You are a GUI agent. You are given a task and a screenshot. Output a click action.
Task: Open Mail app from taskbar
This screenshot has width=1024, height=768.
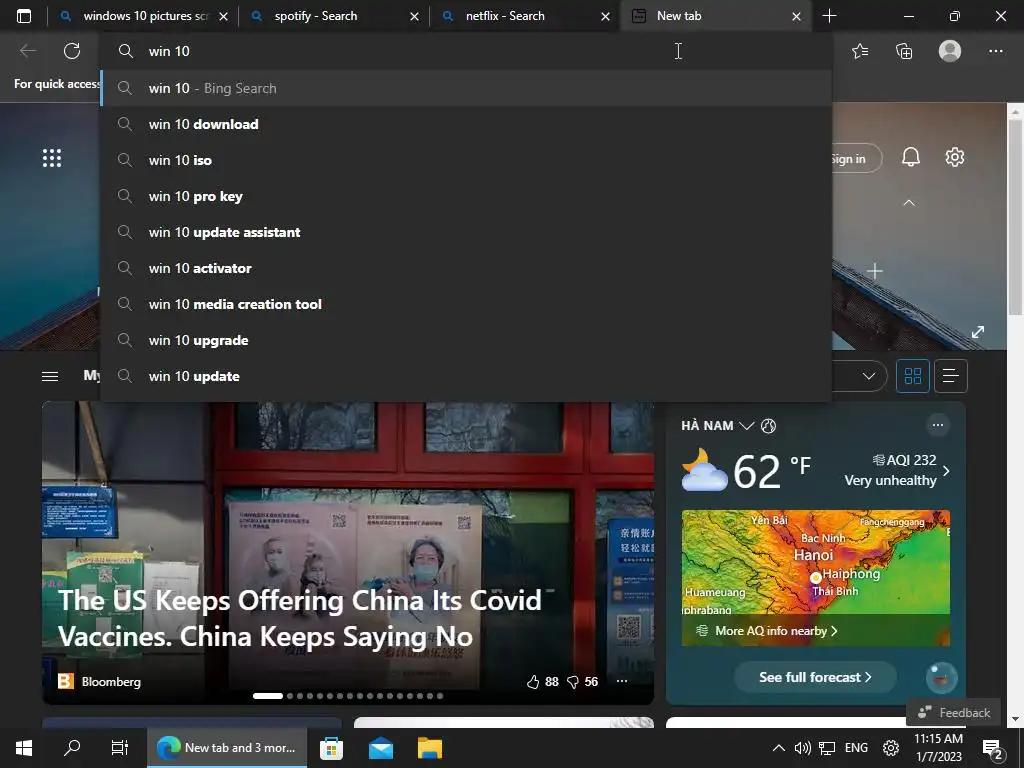pos(381,748)
